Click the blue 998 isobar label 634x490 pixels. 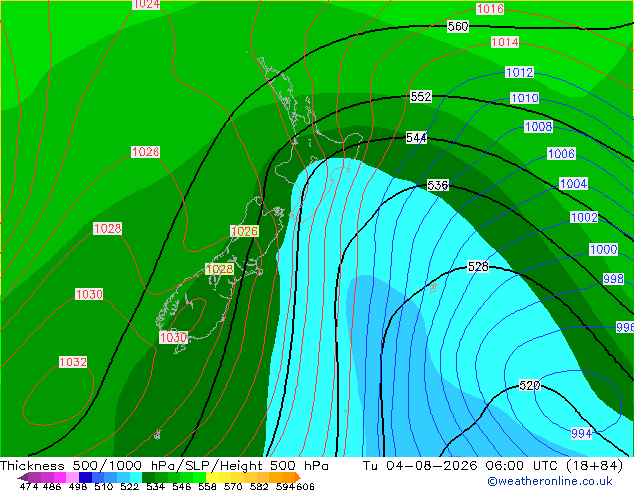[x=613, y=279]
